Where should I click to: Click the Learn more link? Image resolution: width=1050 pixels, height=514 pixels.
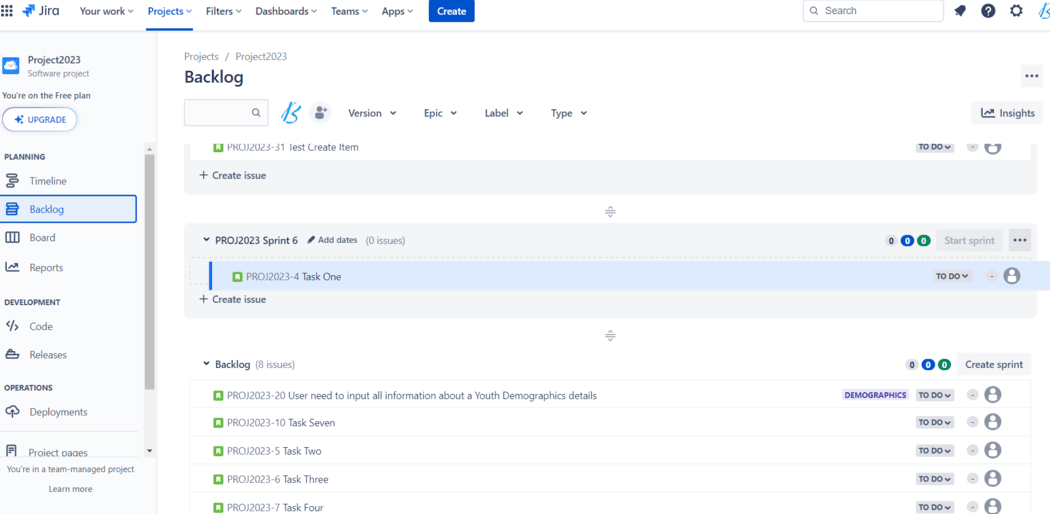pos(70,489)
